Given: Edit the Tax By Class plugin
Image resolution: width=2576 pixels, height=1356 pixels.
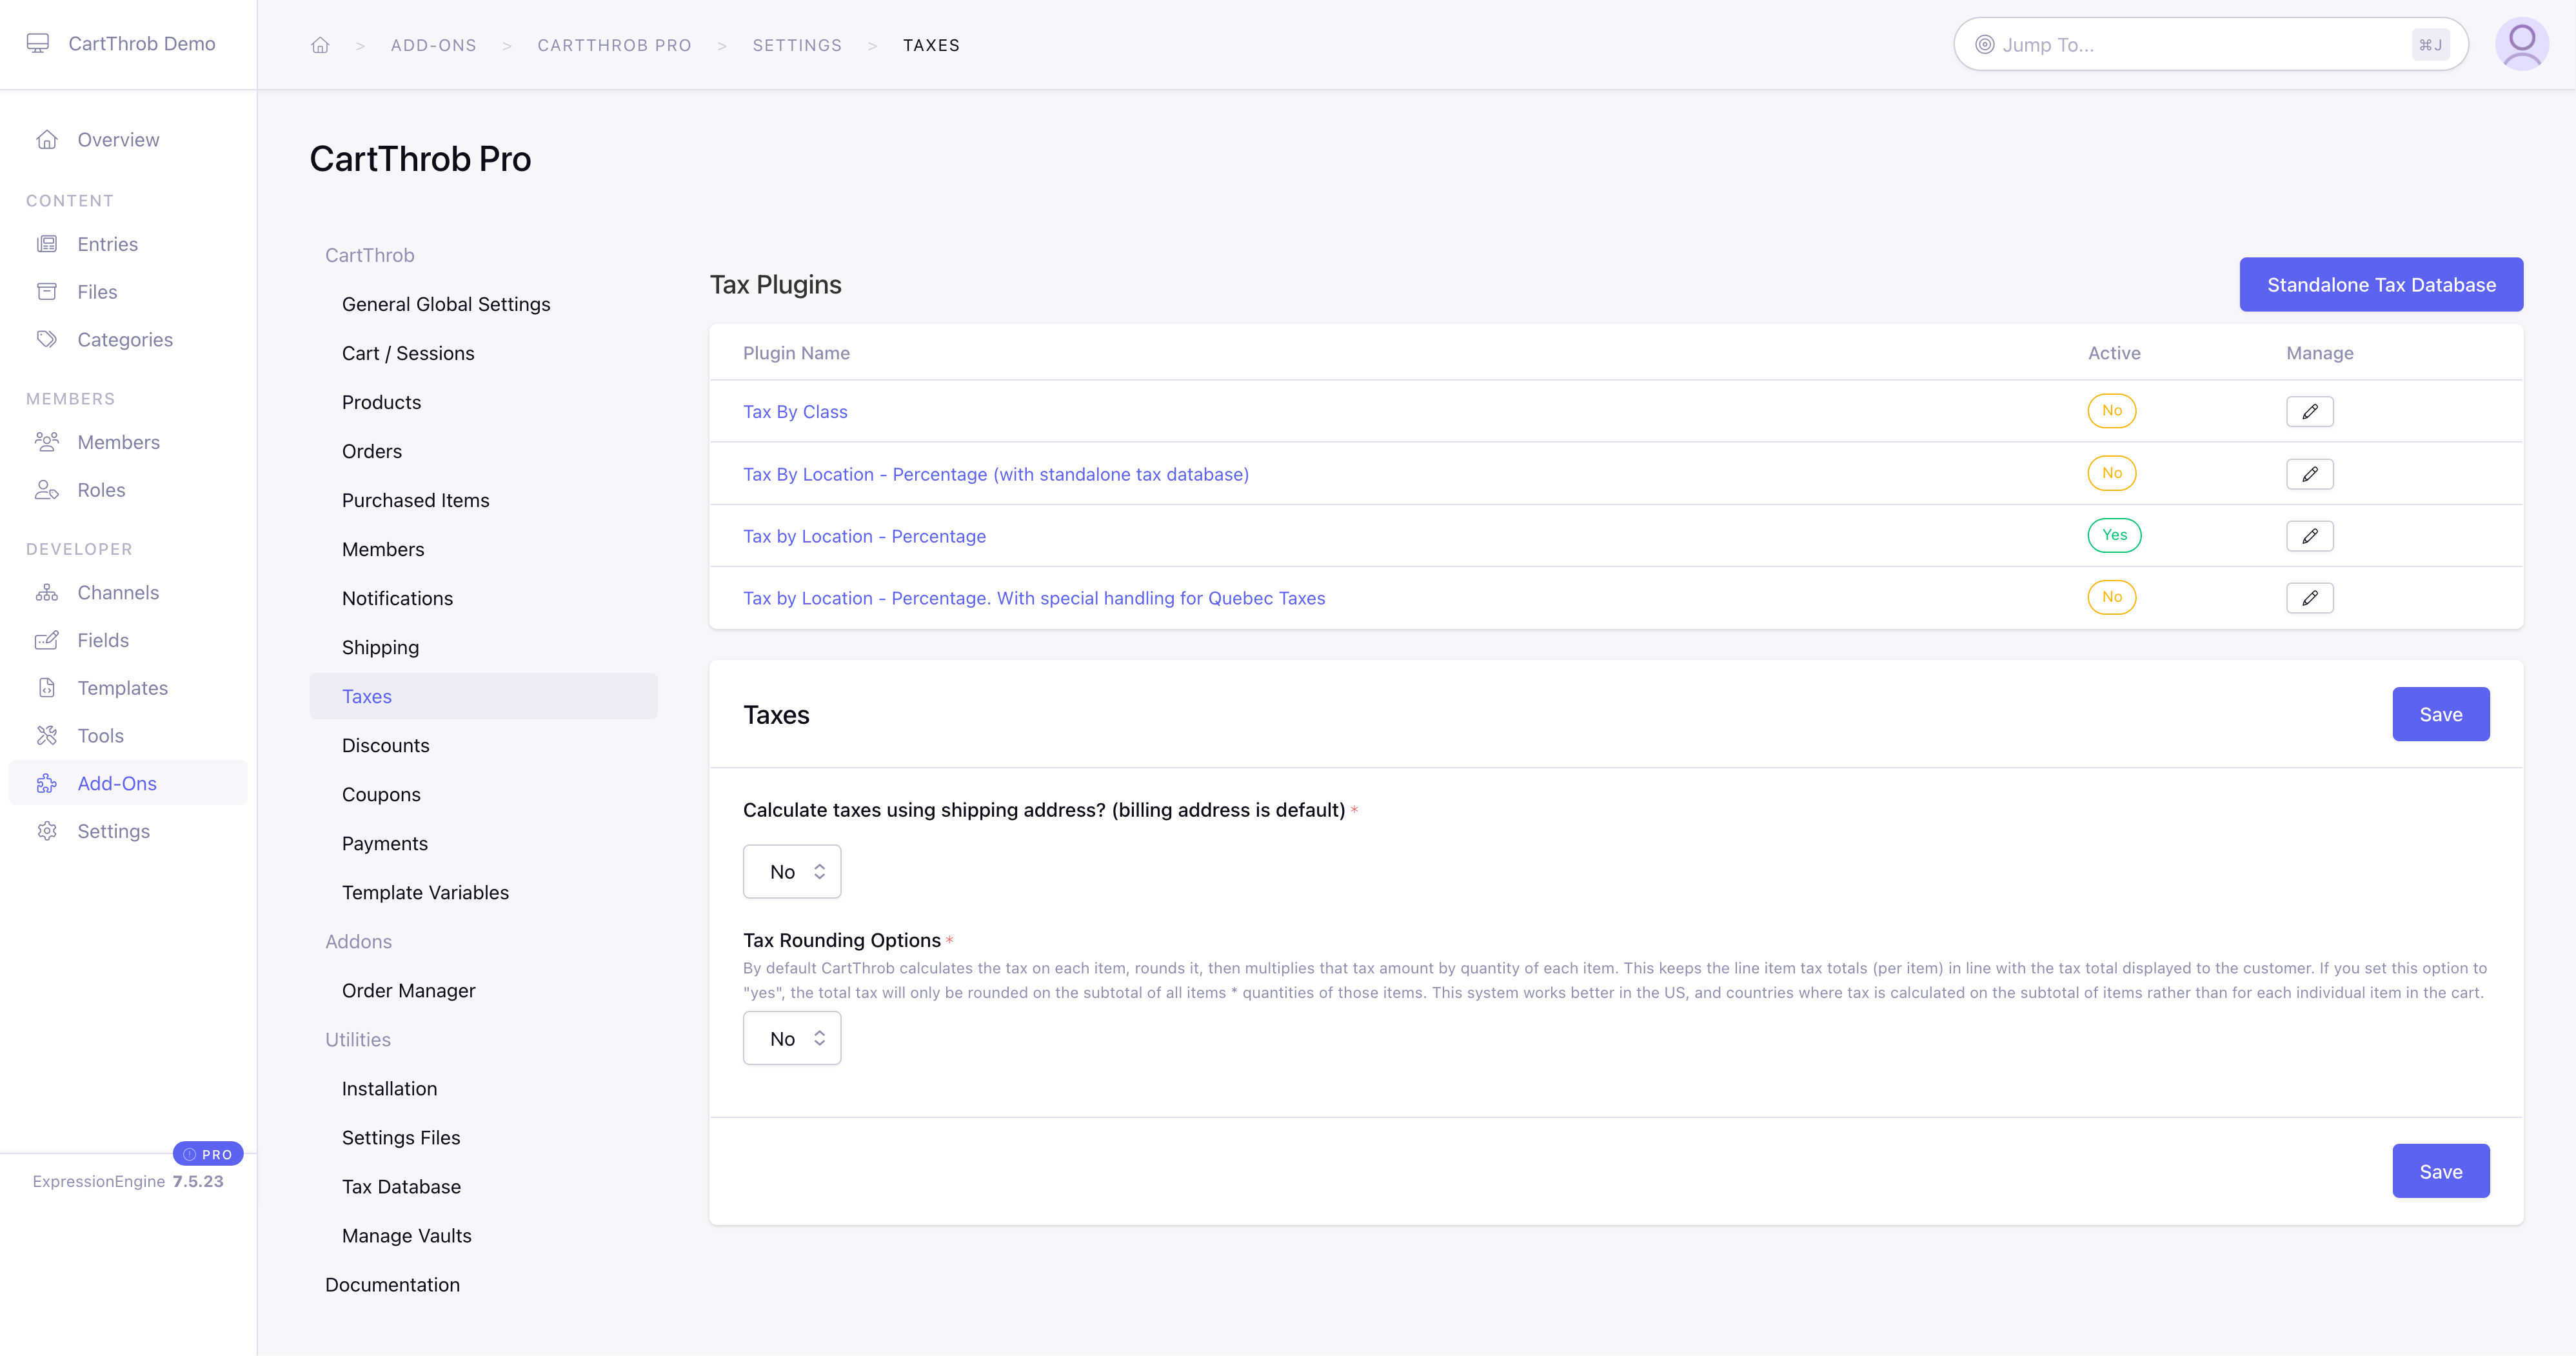Looking at the screenshot, I should click(2309, 412).
